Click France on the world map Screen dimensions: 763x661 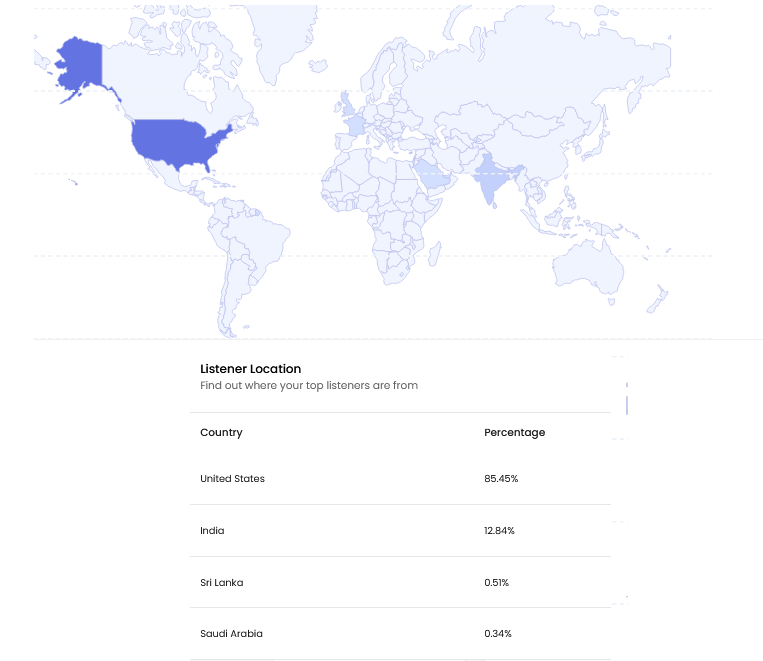(356, 126)
